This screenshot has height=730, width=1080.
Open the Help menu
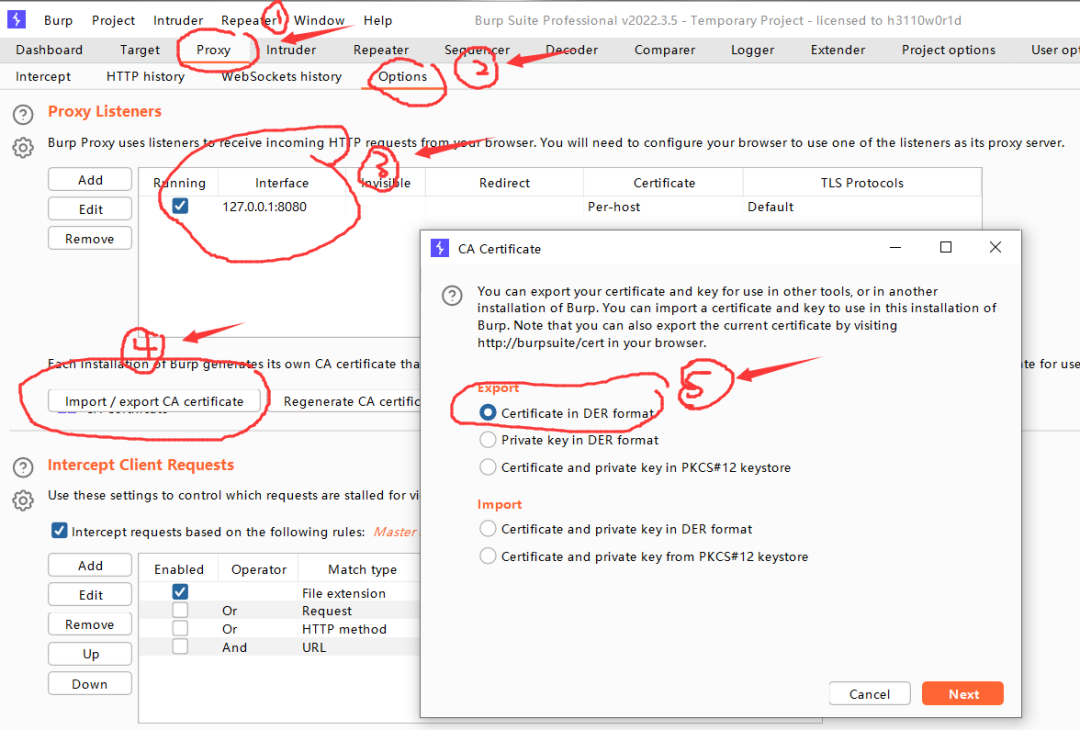(377, 20)
